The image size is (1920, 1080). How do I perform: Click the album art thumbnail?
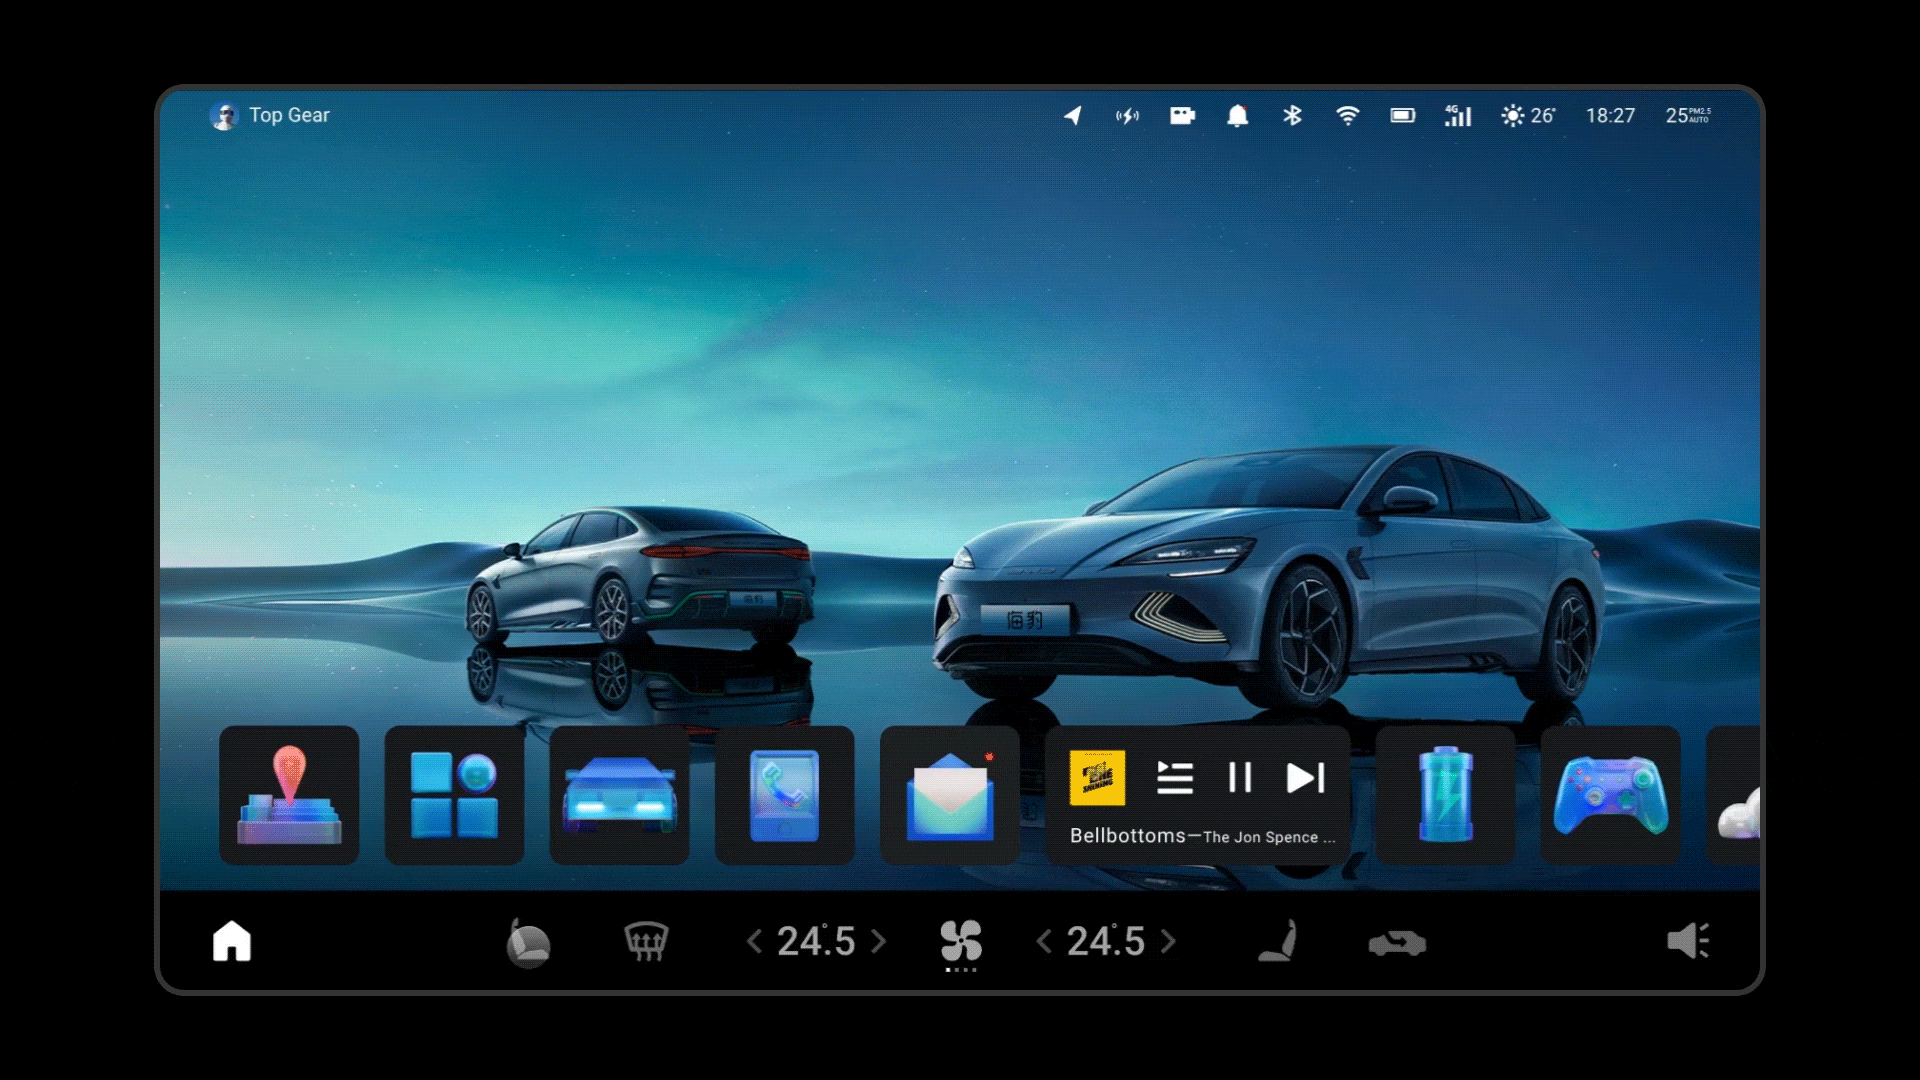pos(1097,778)
